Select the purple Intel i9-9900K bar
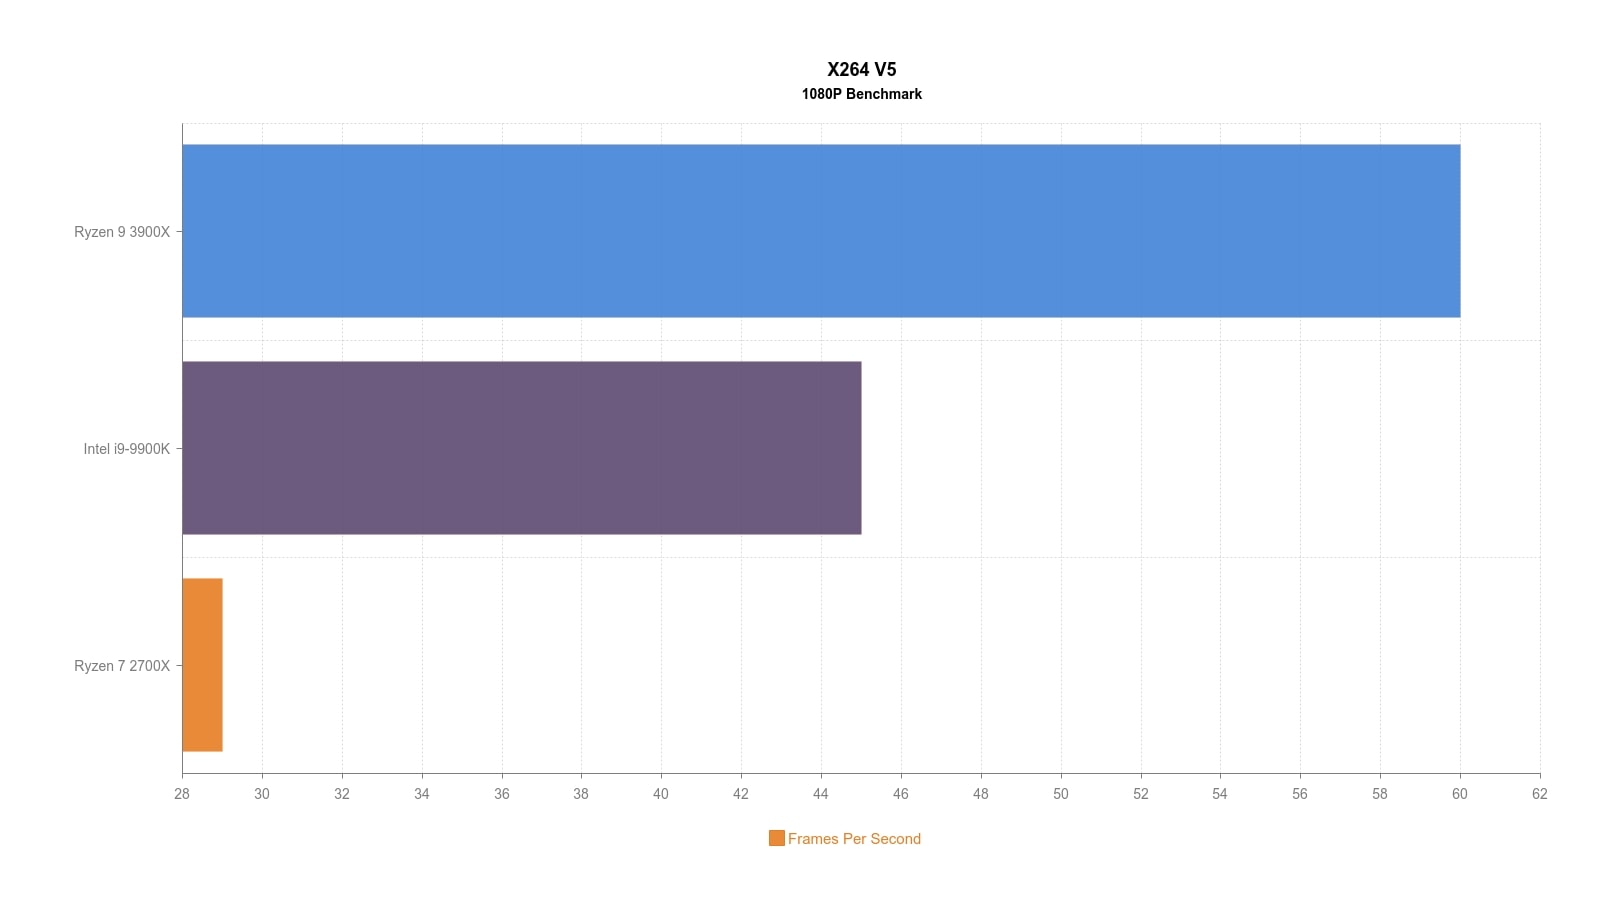The height and width of the screenshot is (900, 1600). pos(521,448)
